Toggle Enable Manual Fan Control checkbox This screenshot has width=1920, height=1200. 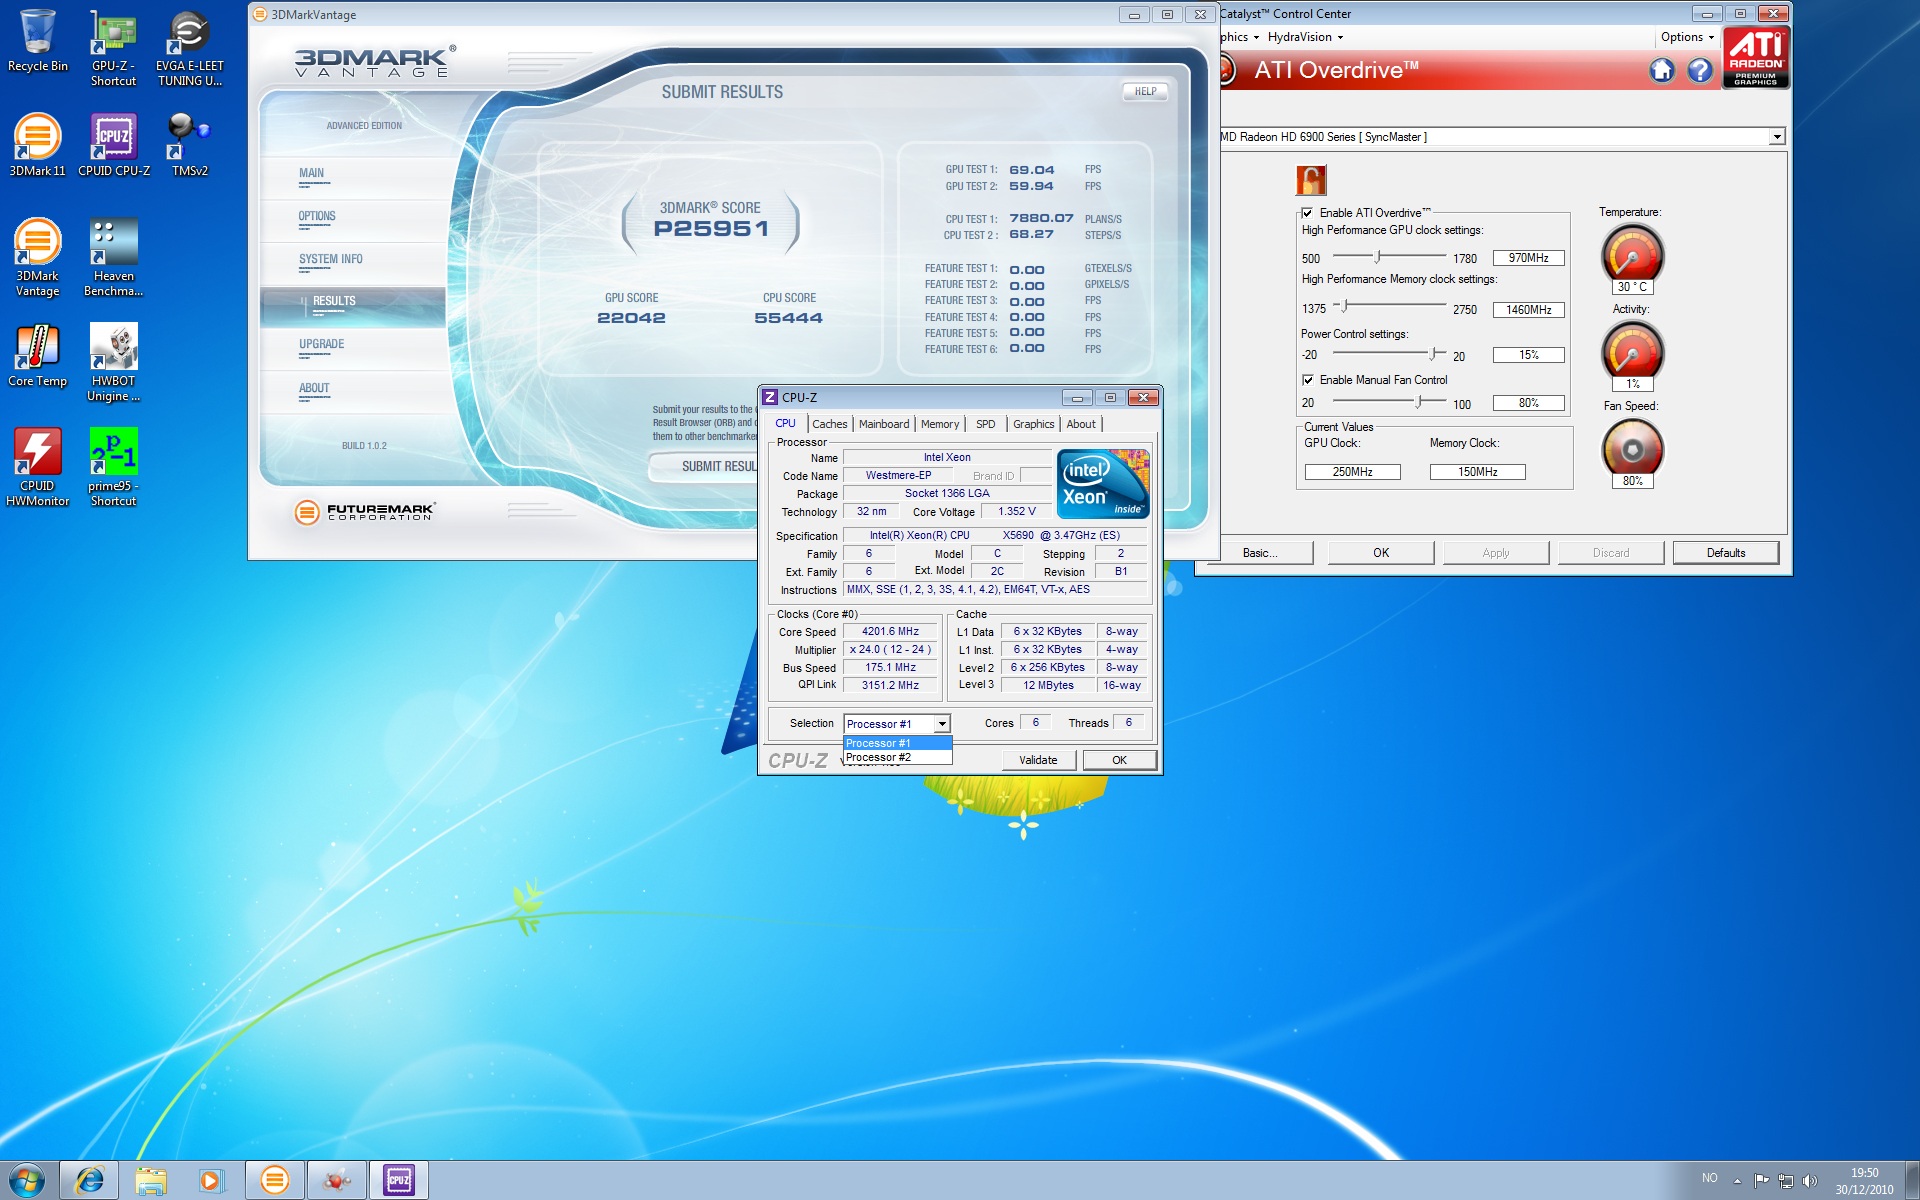[1307, 380]
